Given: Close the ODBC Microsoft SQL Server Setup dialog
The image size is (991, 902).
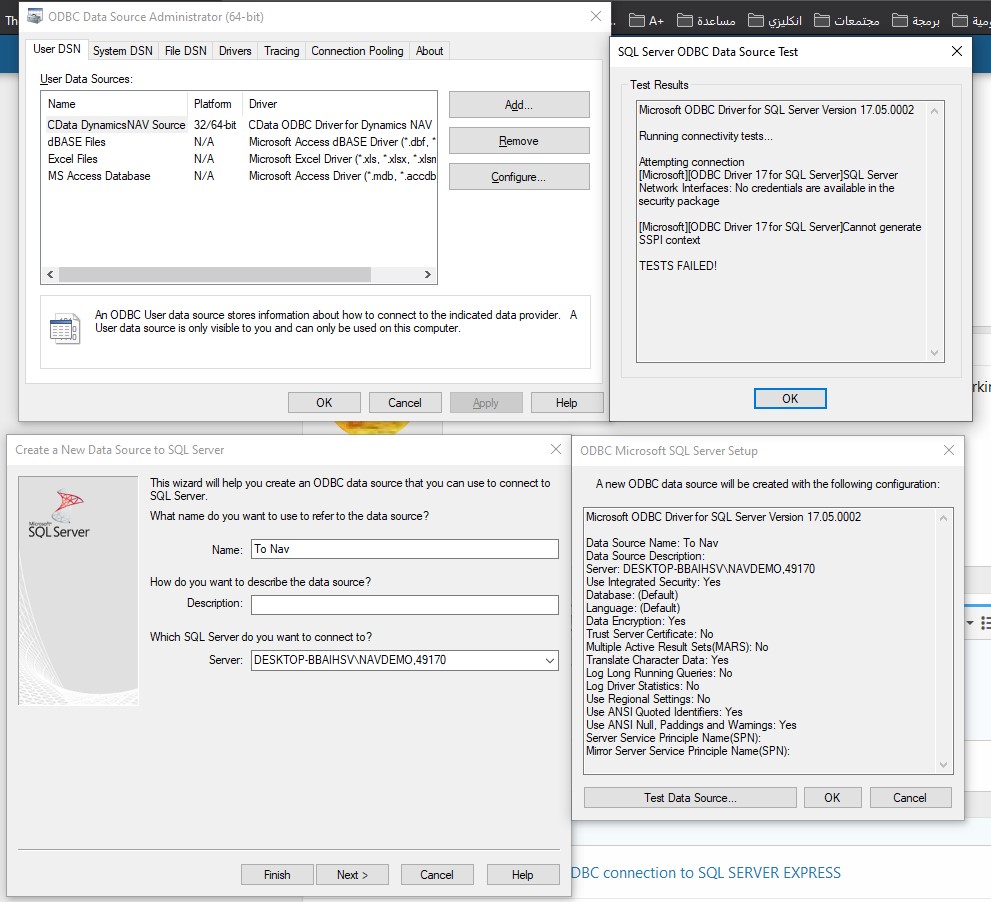Looking at the screenshot, I should pyautogui.click(x=949, y=450).
